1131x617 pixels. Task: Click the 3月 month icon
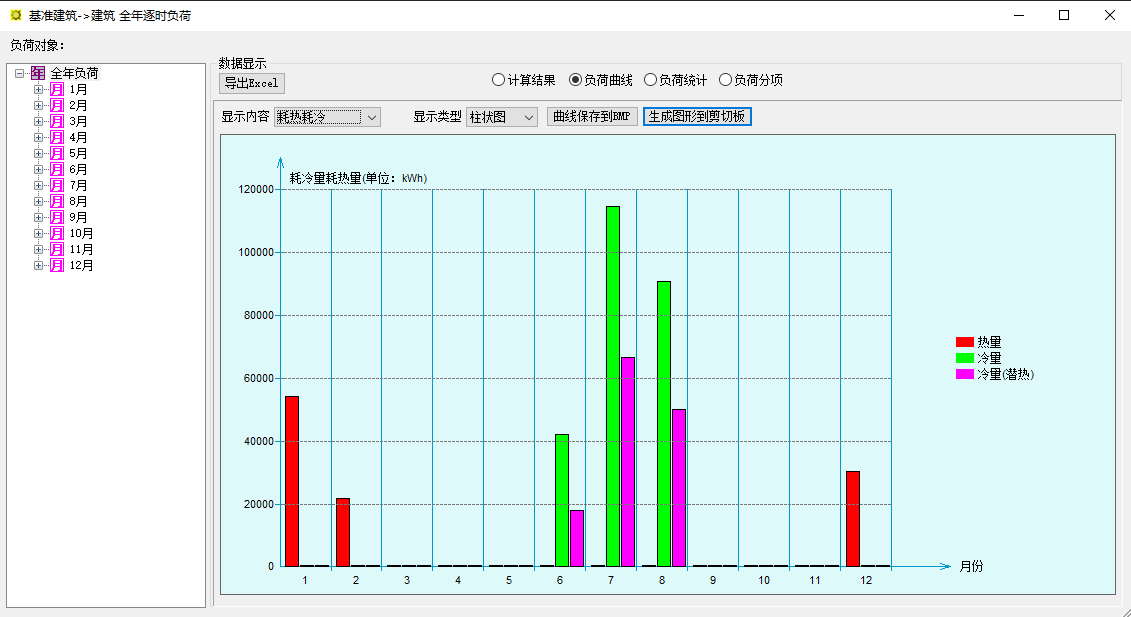pyautogui.click(x=57, y=121)
